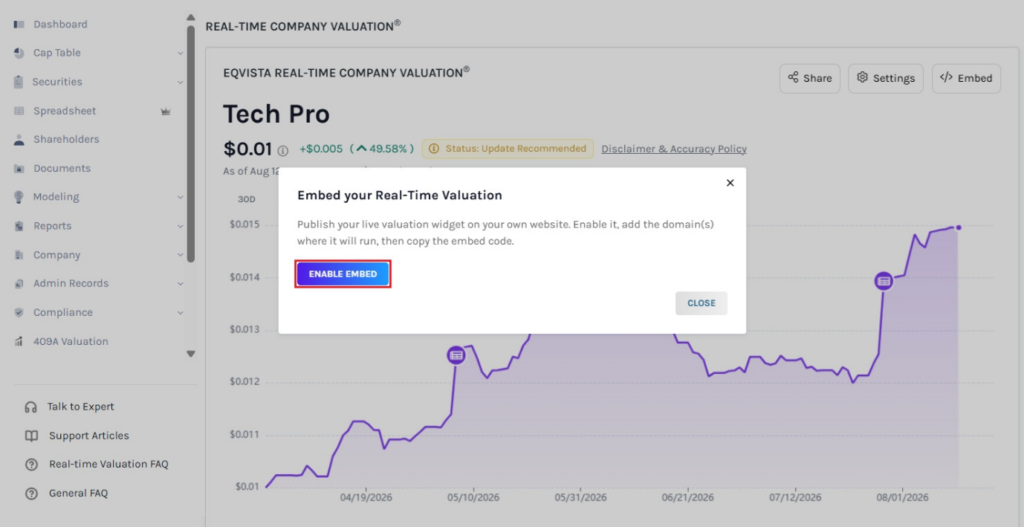Click the General FAQ question icon
The image size is (1024, 527).
tap(31, 494)
